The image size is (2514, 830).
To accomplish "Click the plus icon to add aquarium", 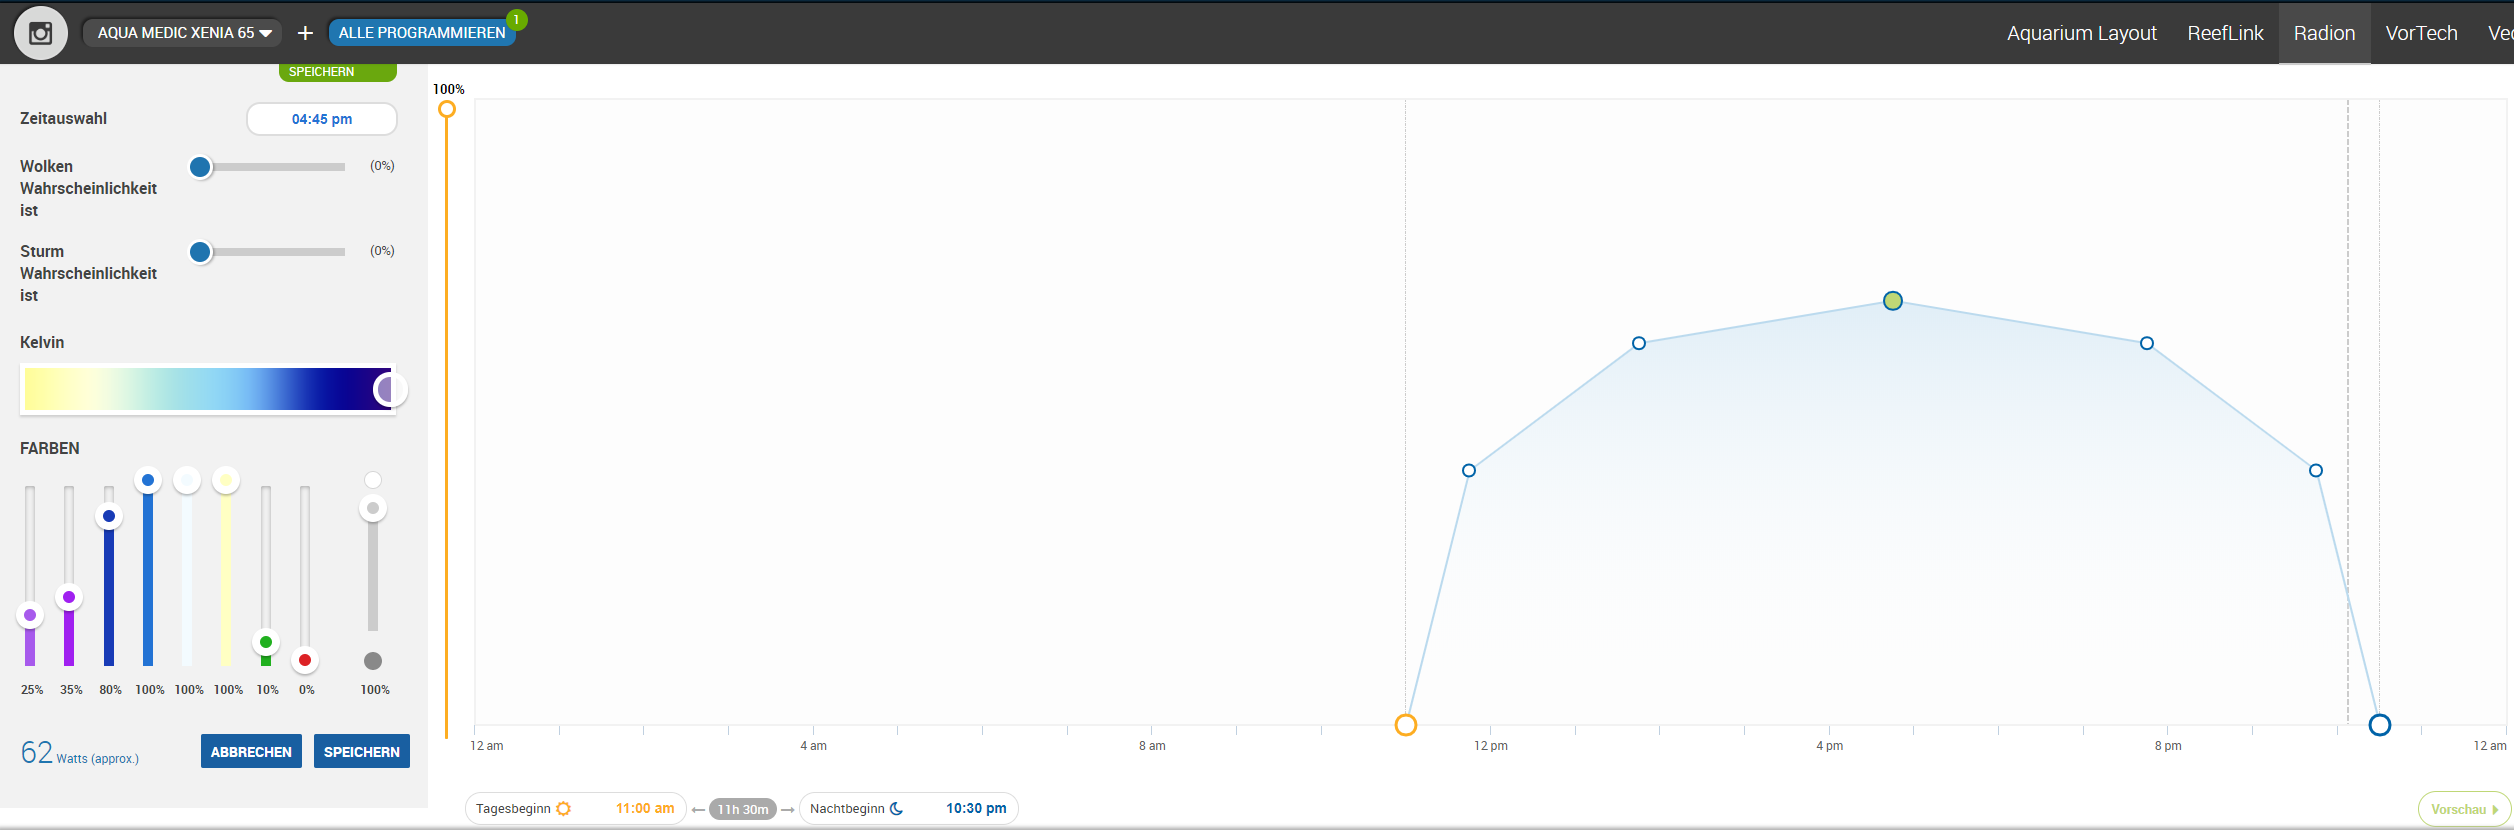I will (x=305, y=33).
